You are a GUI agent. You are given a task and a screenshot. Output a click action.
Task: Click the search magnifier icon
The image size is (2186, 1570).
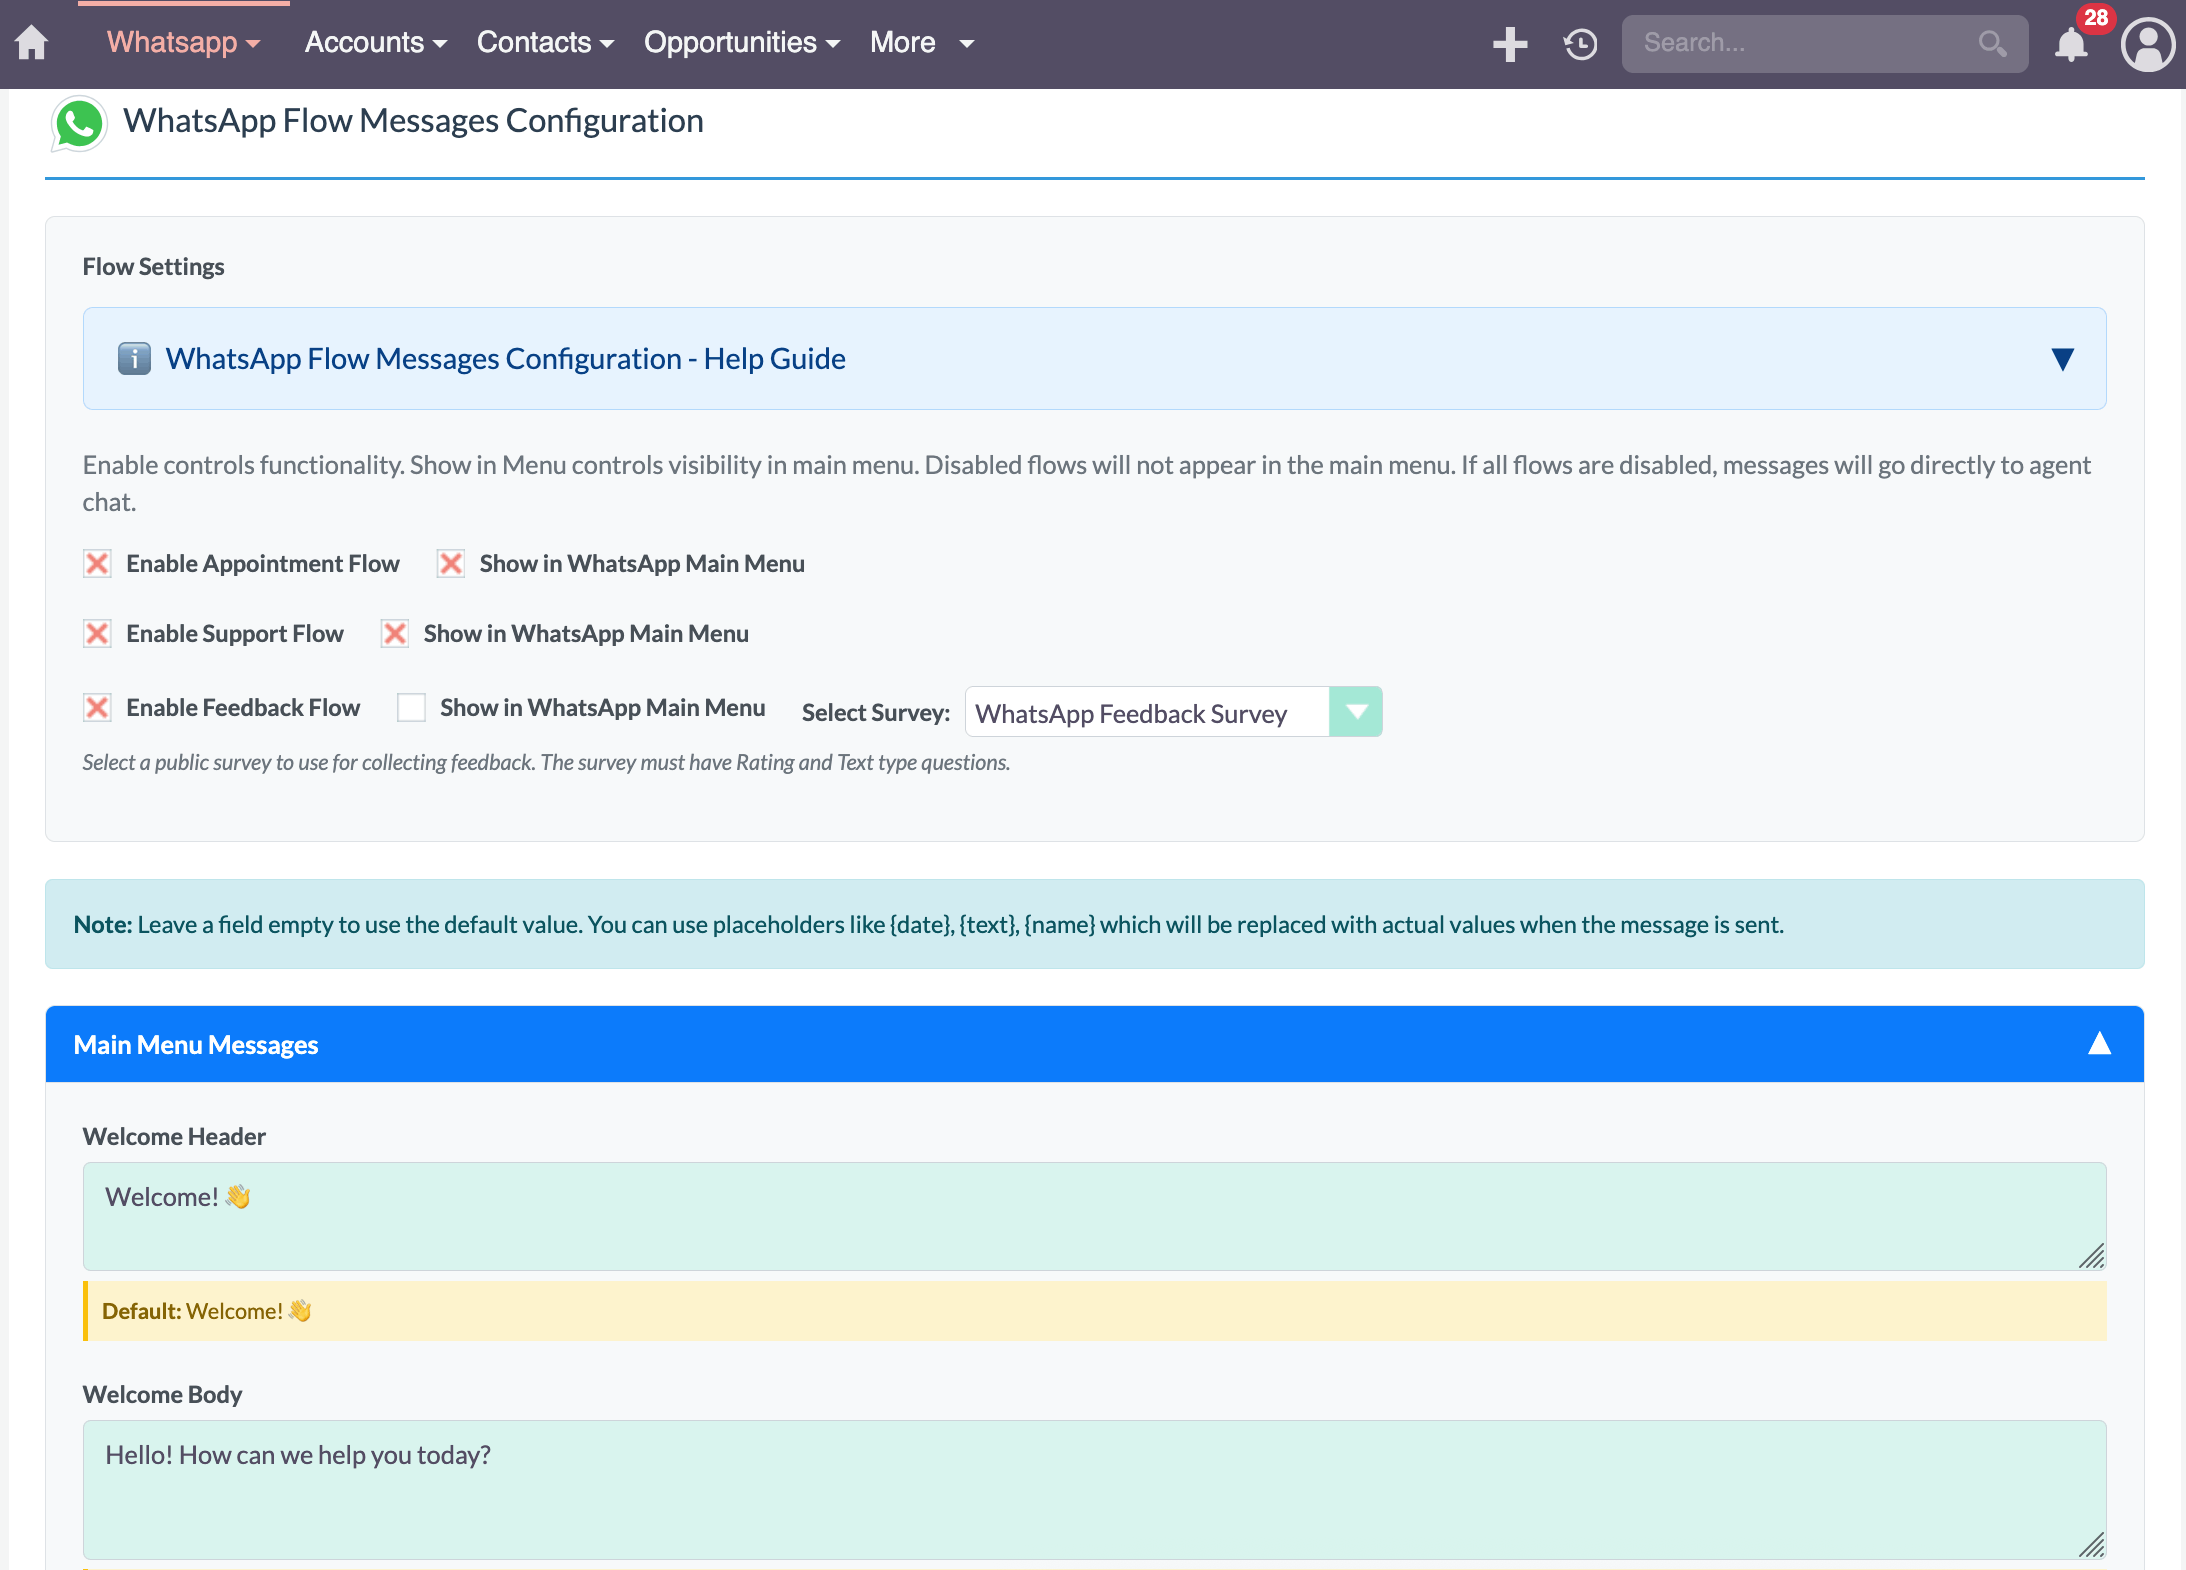[1993, 44]
